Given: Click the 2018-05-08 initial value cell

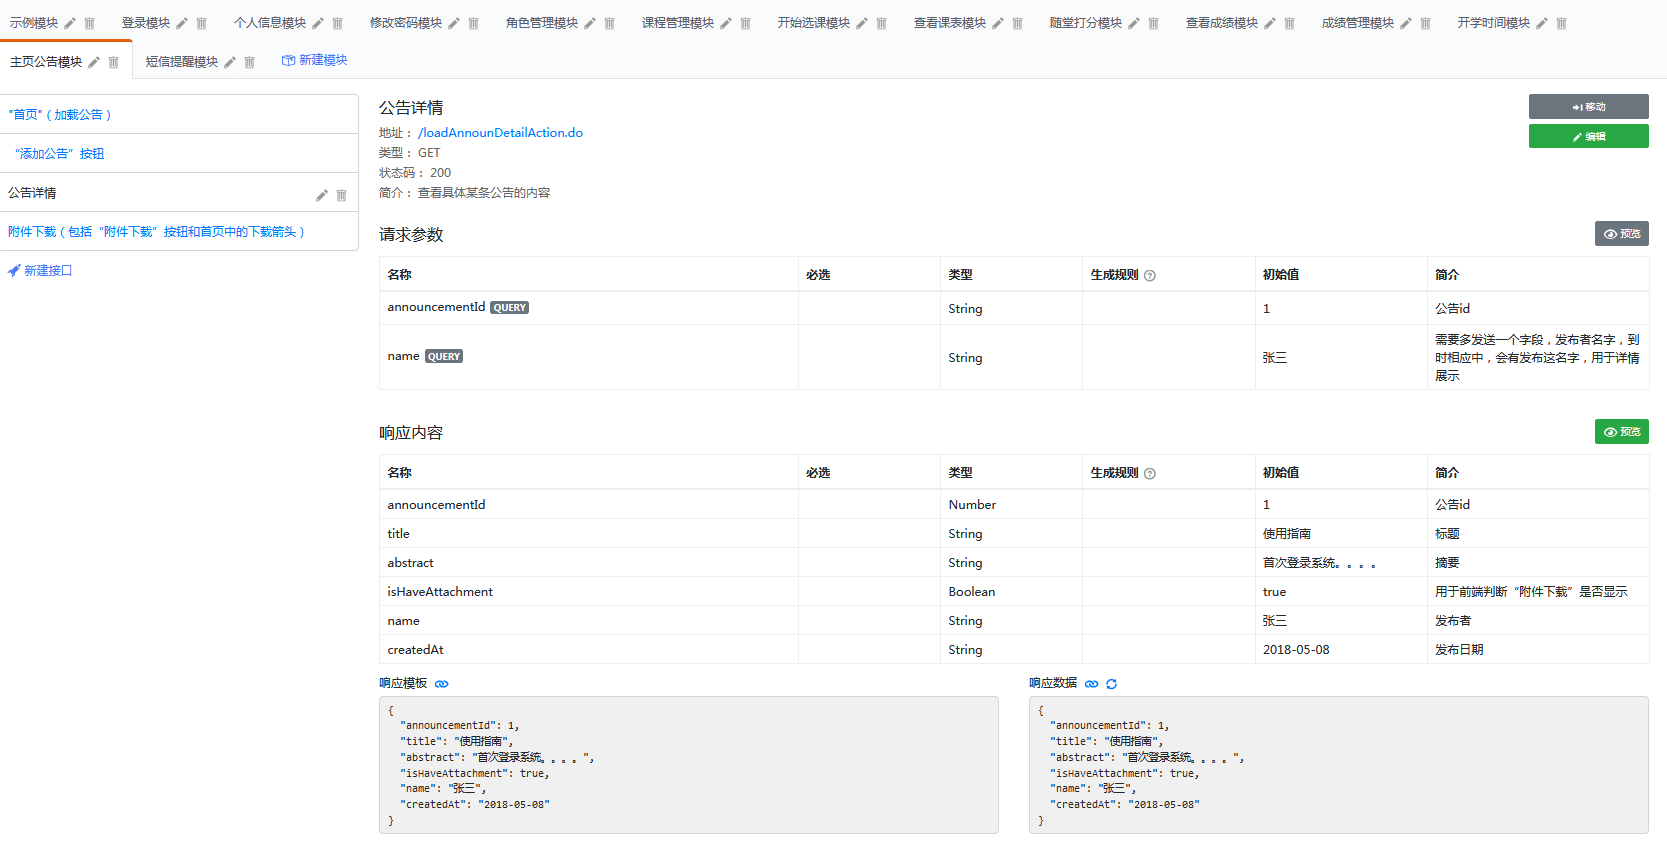Looking at the screenshot, I should click(1296, 650).
